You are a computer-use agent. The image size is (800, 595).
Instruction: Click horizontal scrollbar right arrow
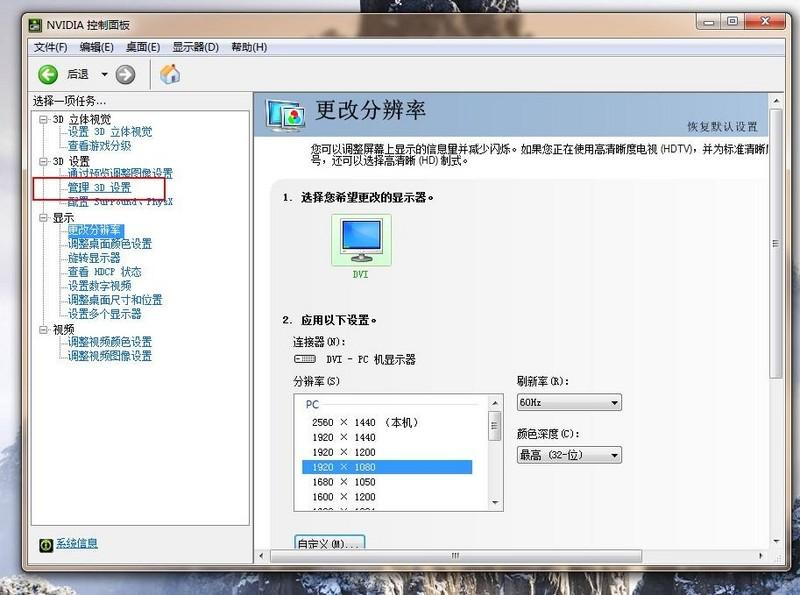tap(761, 556)
